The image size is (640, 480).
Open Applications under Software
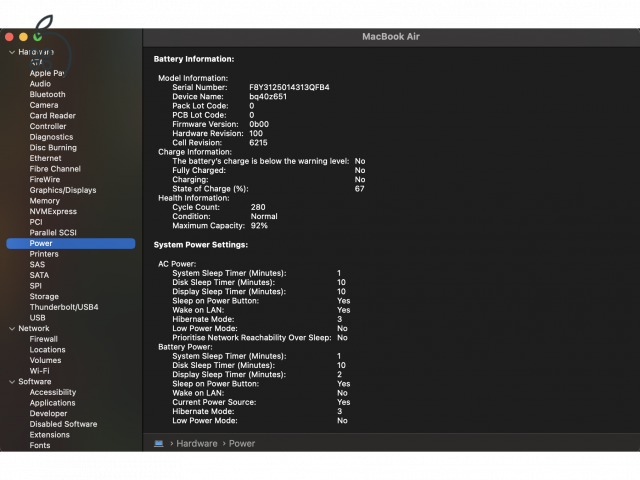coord(52,403)
